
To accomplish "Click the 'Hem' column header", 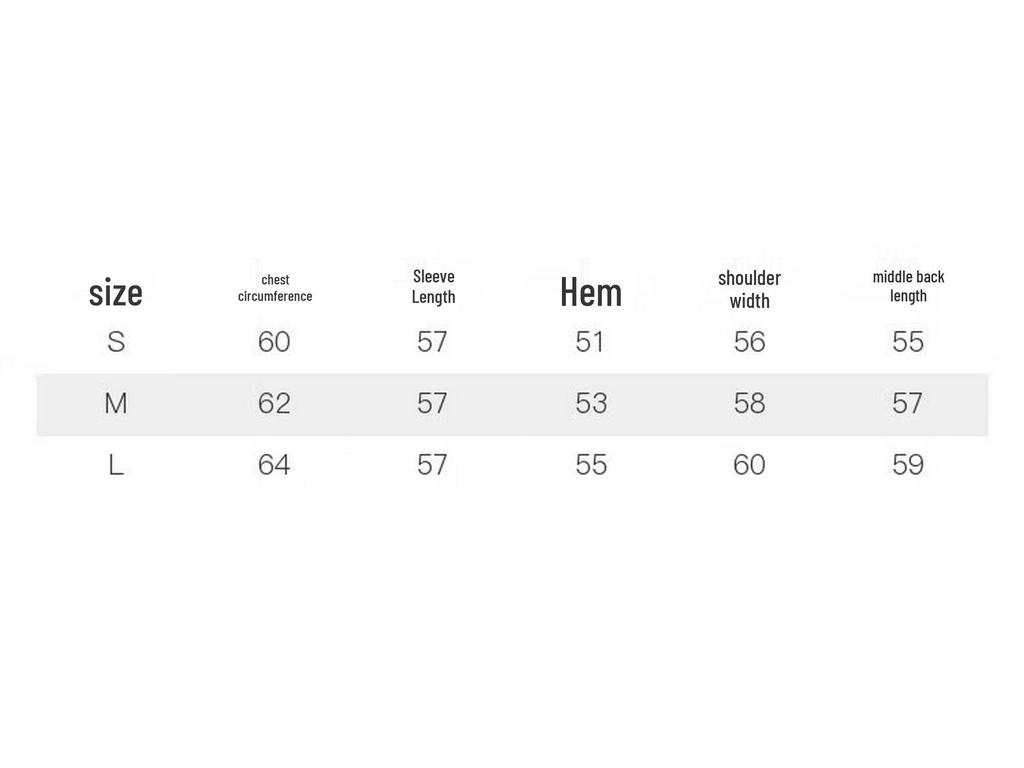I will [x=591, y=292].
